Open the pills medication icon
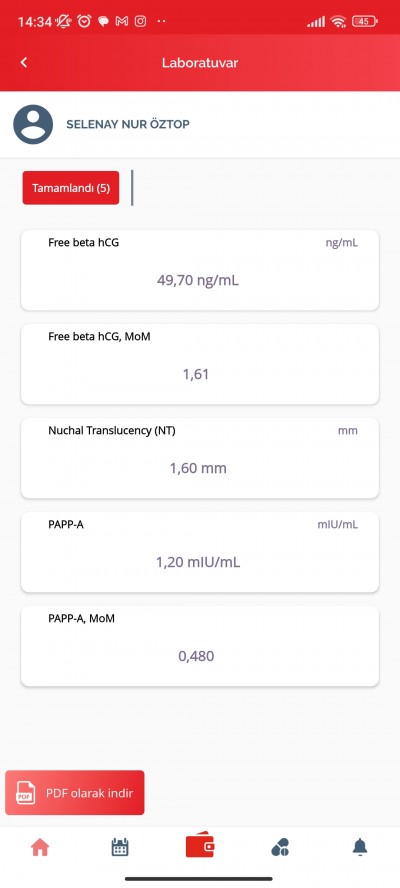Image resolution: width=400 pixels, height=888 pixels. [280, 848]
